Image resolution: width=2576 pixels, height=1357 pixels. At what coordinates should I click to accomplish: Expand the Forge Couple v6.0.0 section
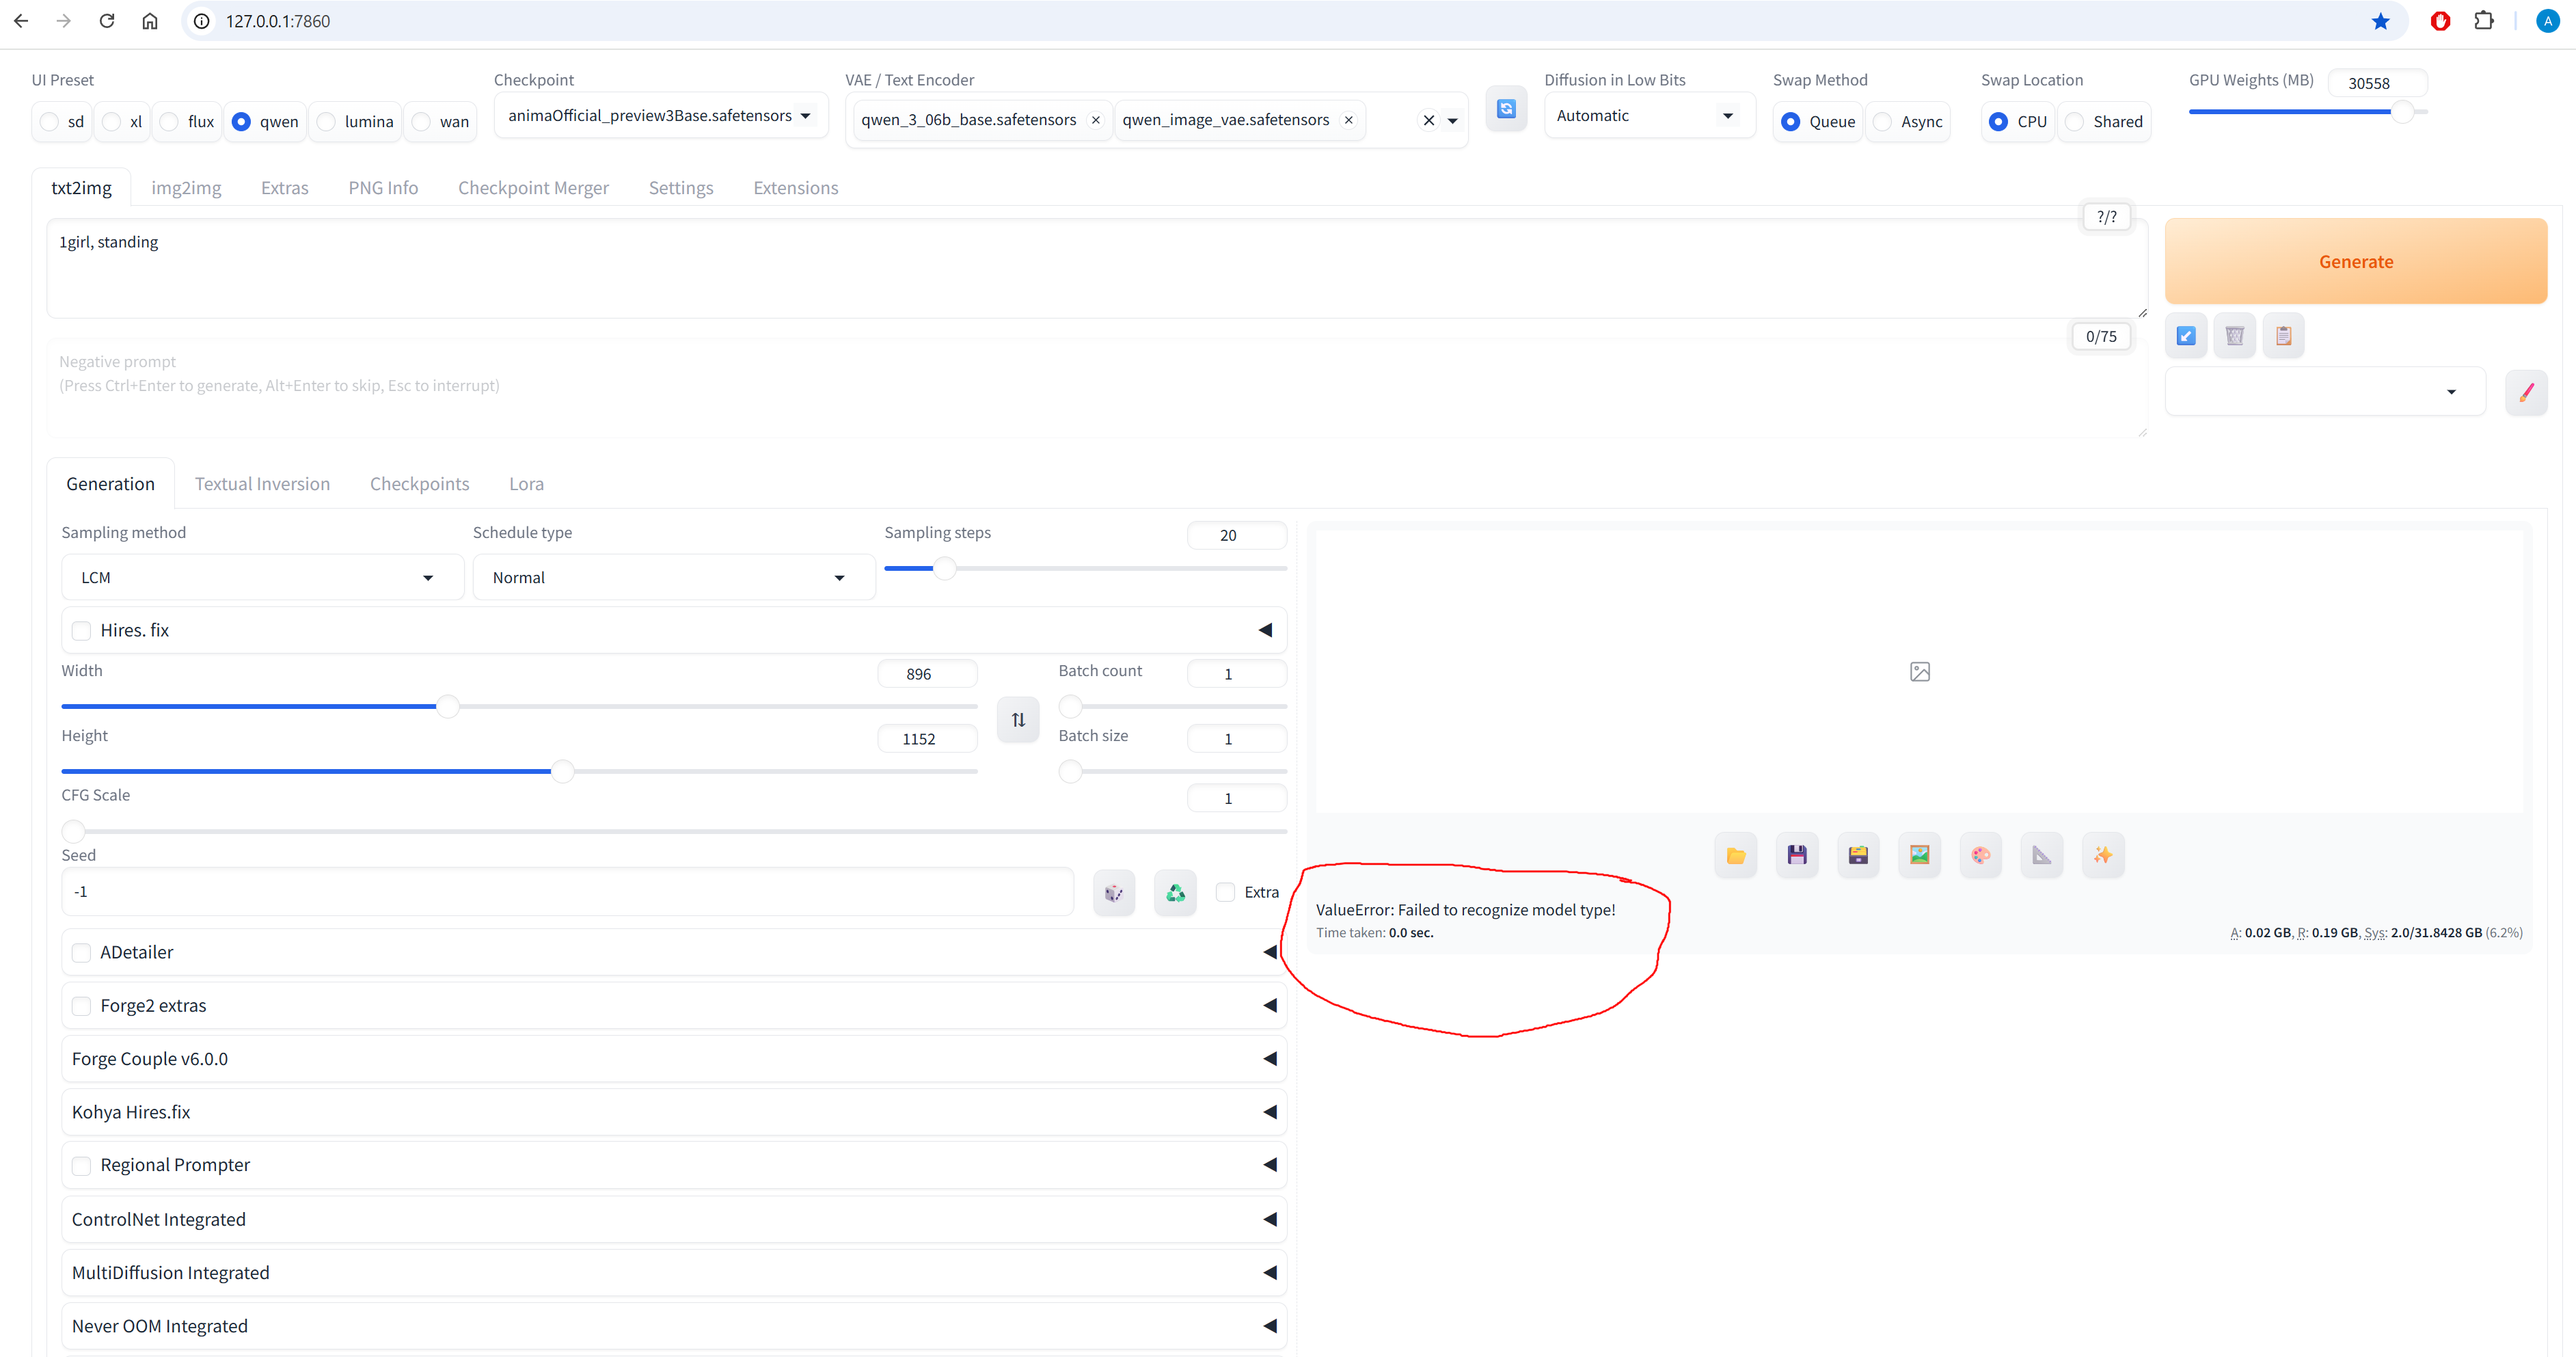coord(674,1059)
